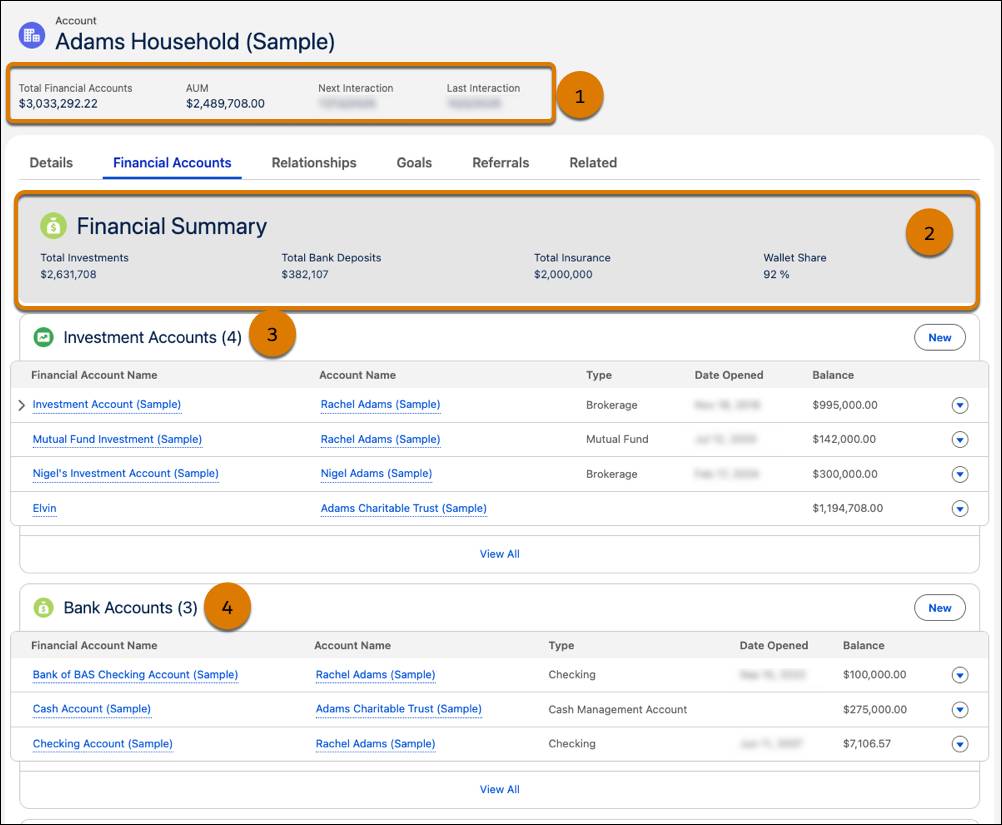Viewport: 1002px width, 825px height.
Task: Open the Rachel Adams (Sample) account link
Action: pyautogui.click(x=380, y=405)
